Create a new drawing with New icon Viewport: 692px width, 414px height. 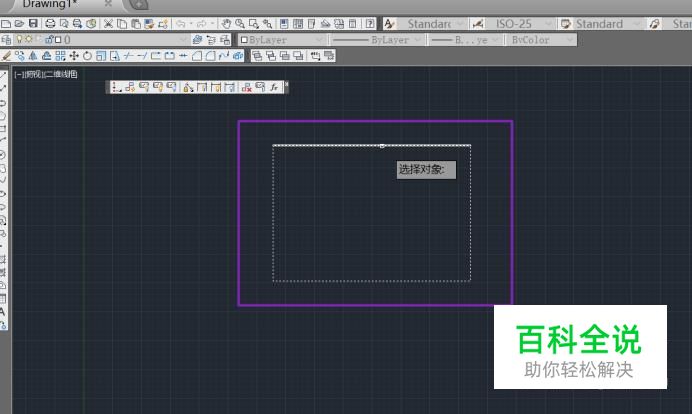pos(6,24)
